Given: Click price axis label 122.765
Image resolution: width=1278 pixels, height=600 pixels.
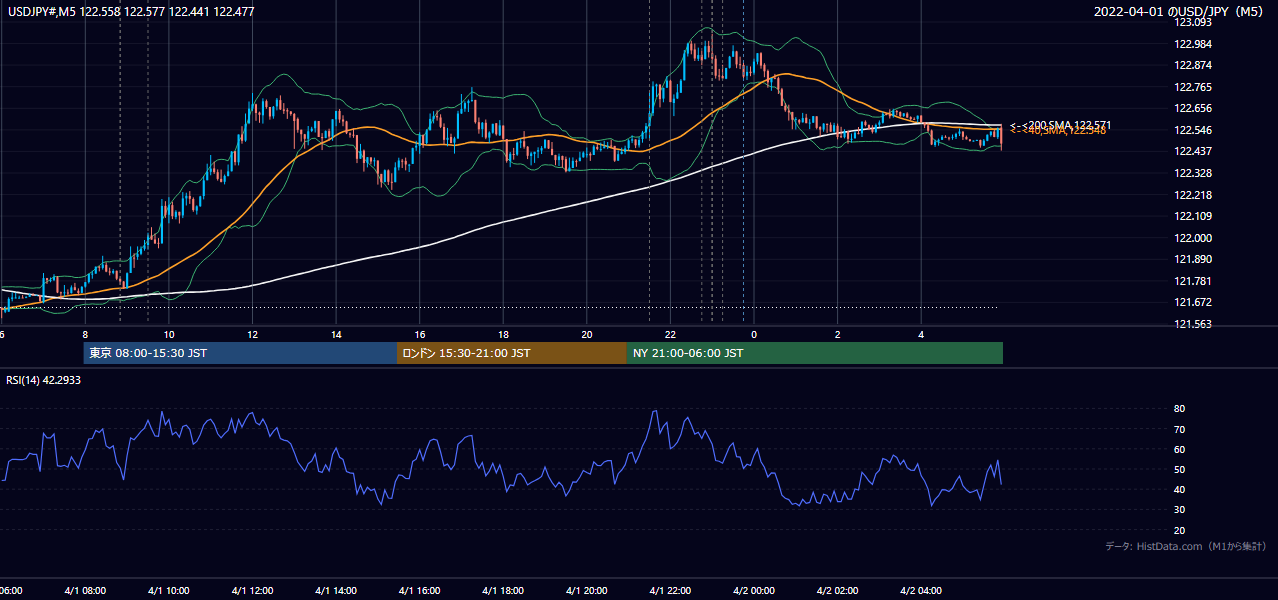Looking at the screenshot, I should (1193, 87).
